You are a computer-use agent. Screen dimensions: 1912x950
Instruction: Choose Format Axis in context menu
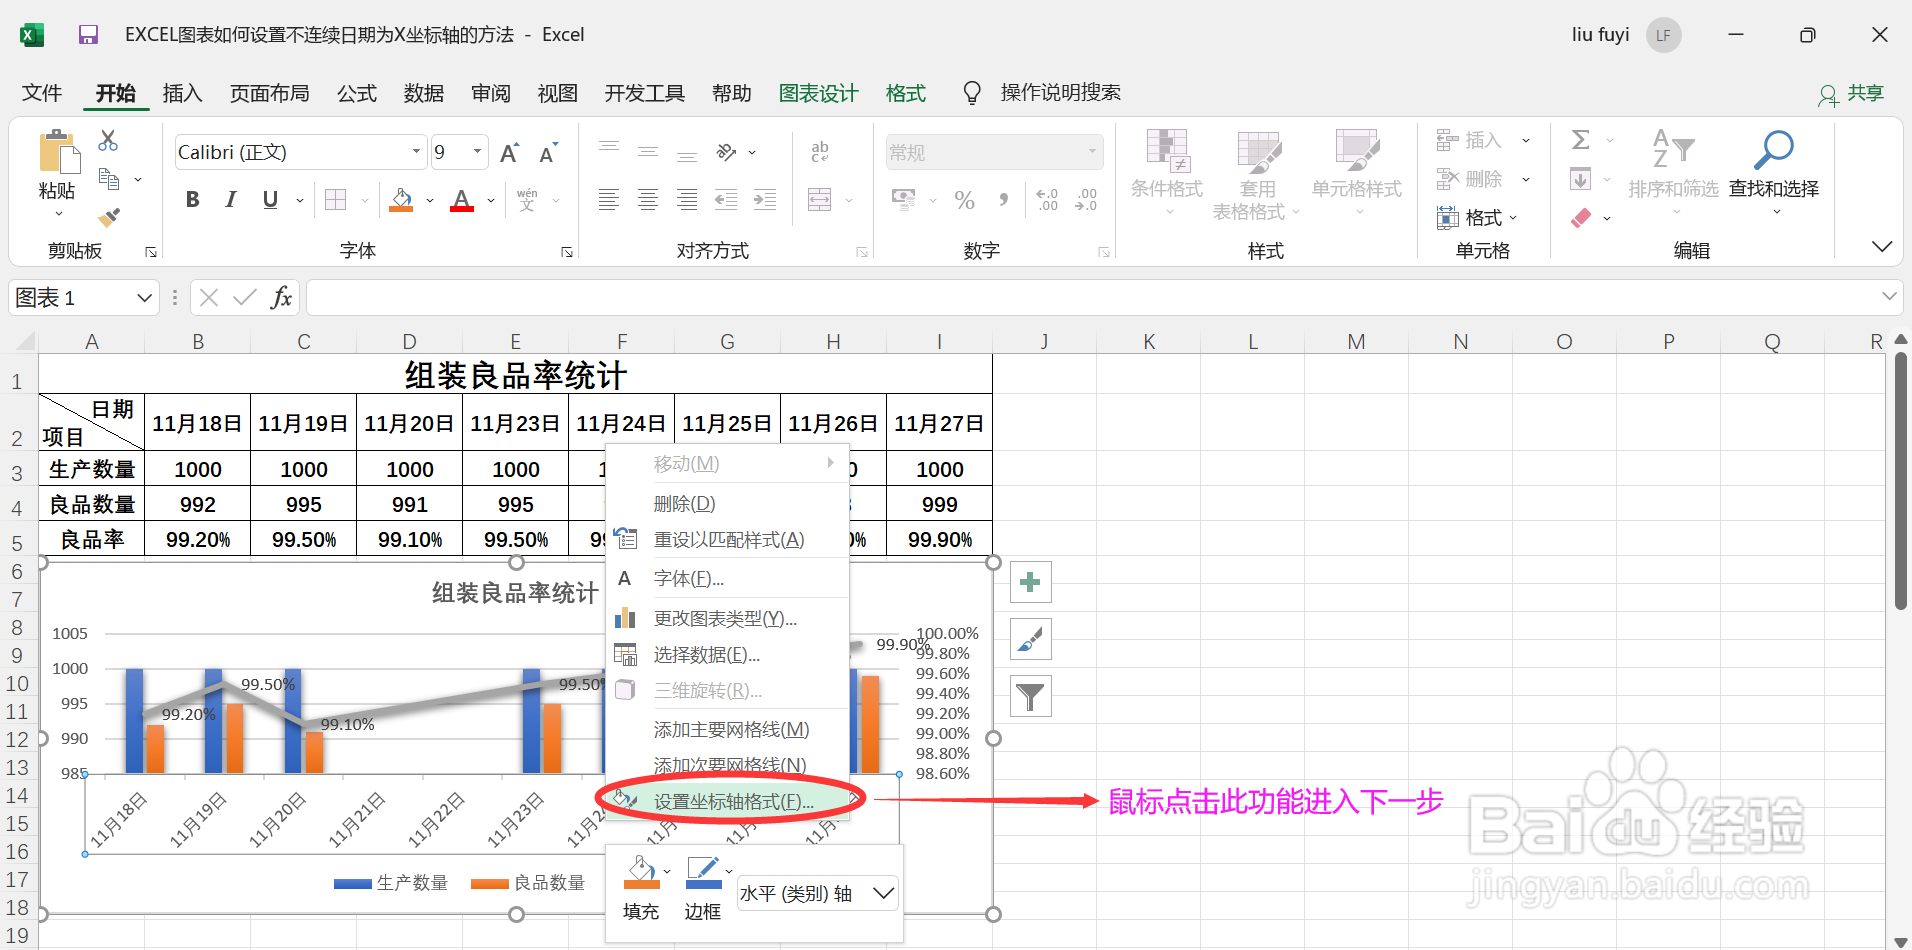click(727, 802)
